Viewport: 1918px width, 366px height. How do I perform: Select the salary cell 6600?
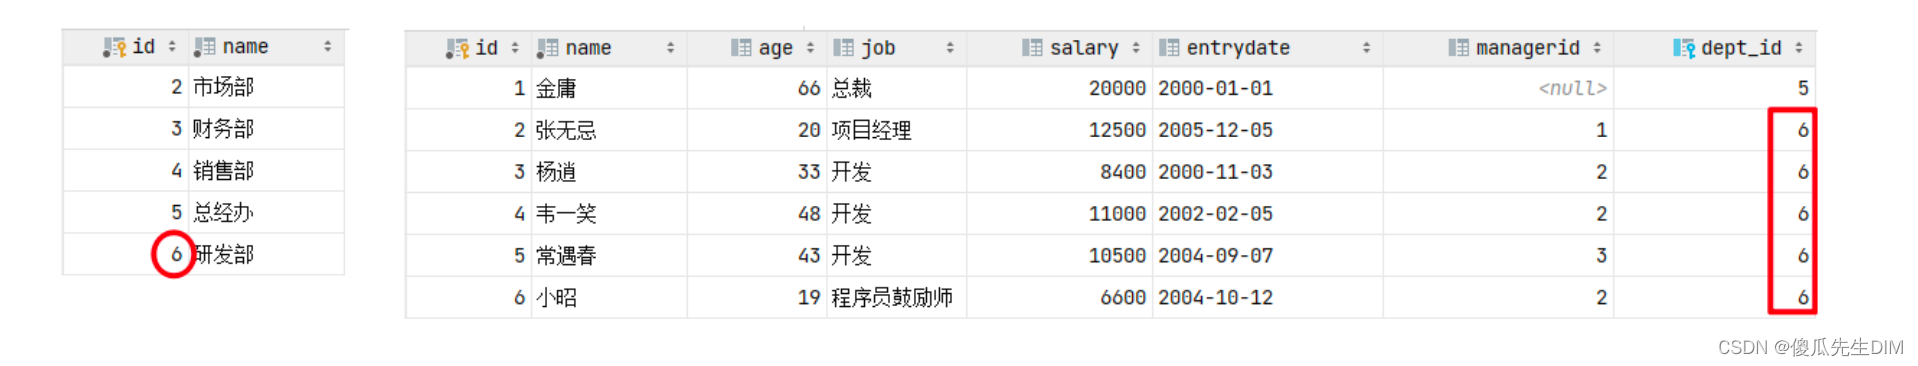click(x=1060, y=298)
